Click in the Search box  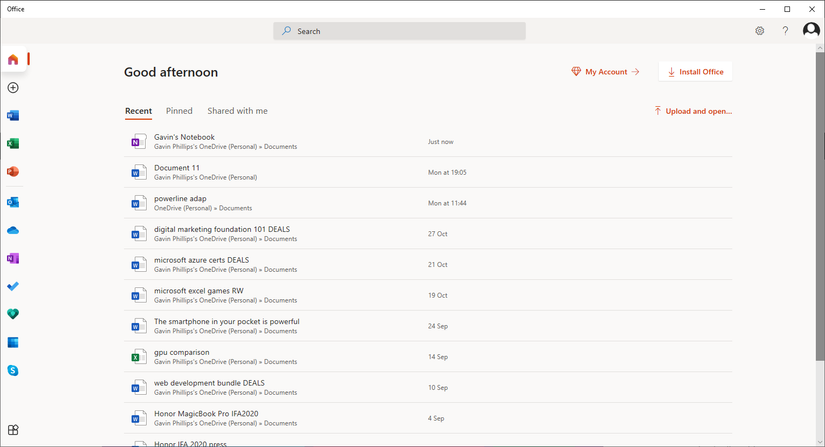click(x=399, y=31)
